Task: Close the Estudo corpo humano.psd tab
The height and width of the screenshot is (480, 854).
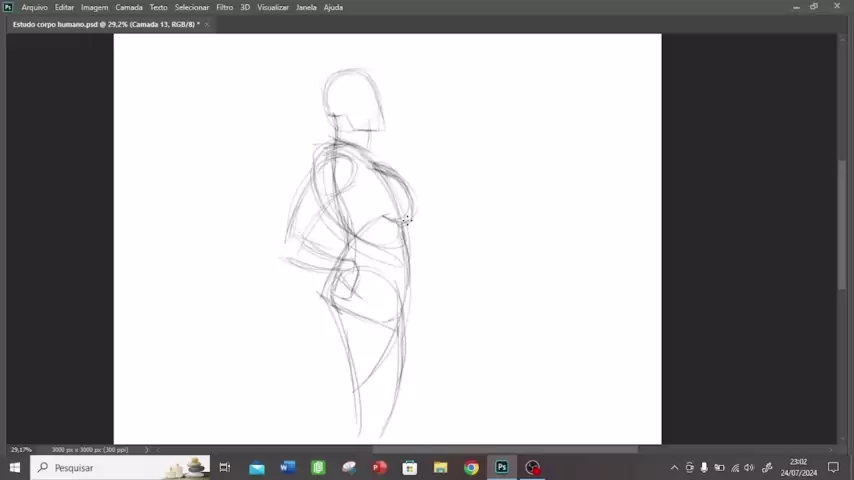Action: point(207,24)
